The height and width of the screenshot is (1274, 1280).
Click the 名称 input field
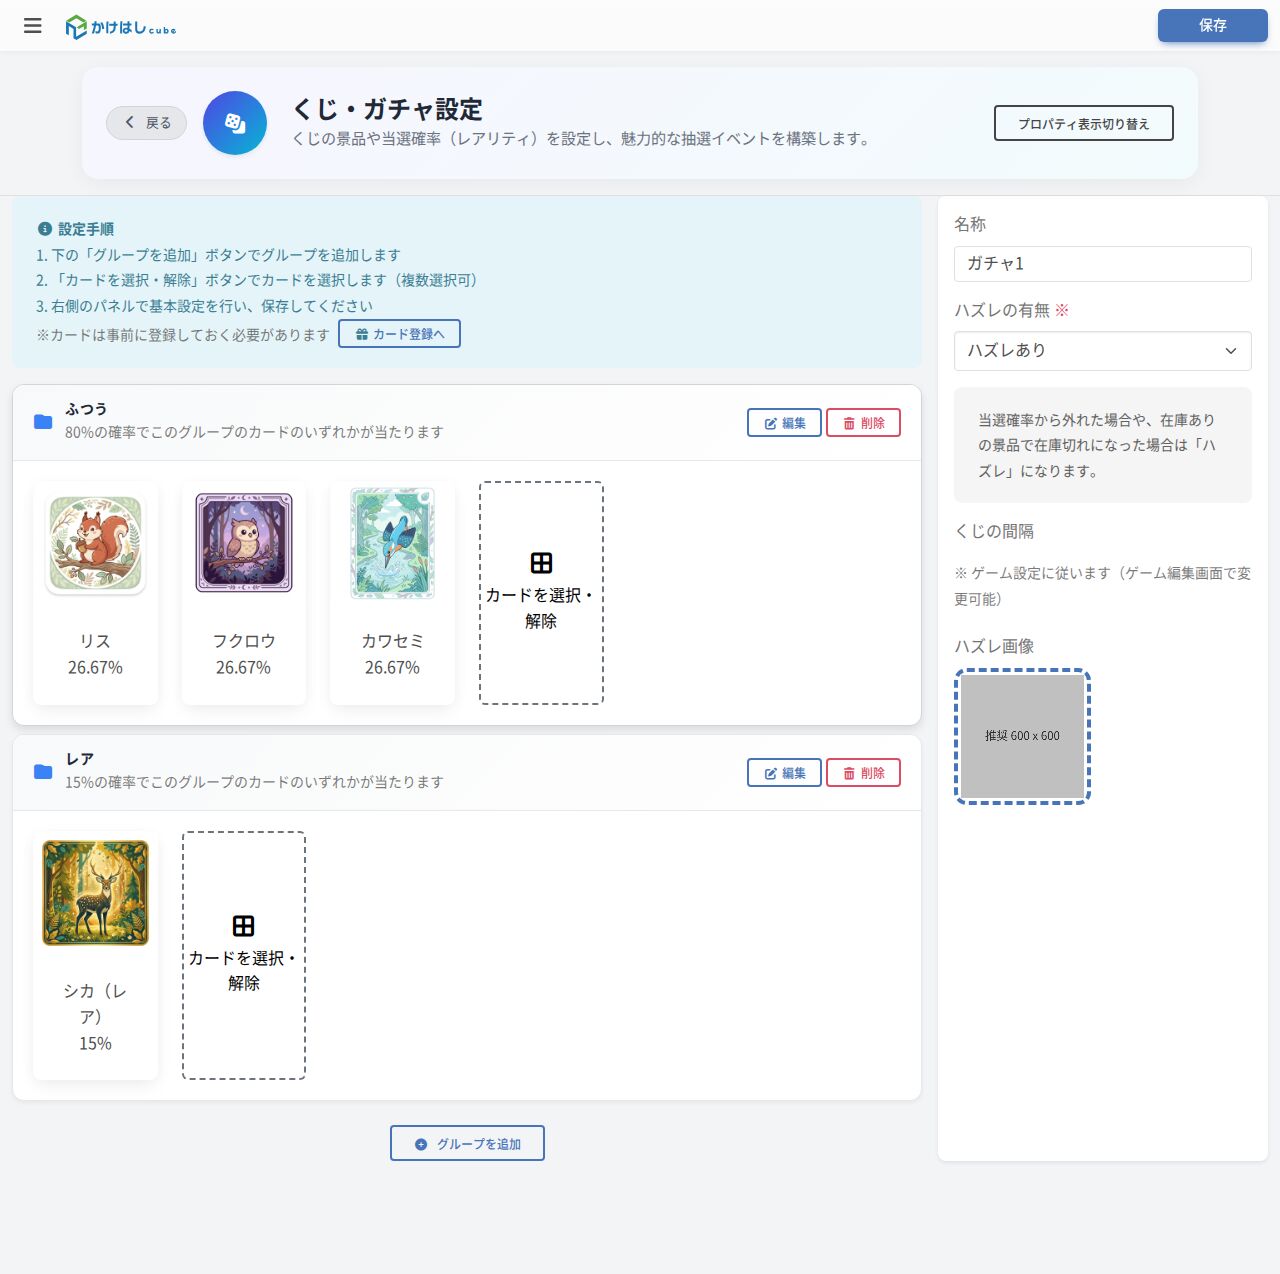pos(1103,264)
